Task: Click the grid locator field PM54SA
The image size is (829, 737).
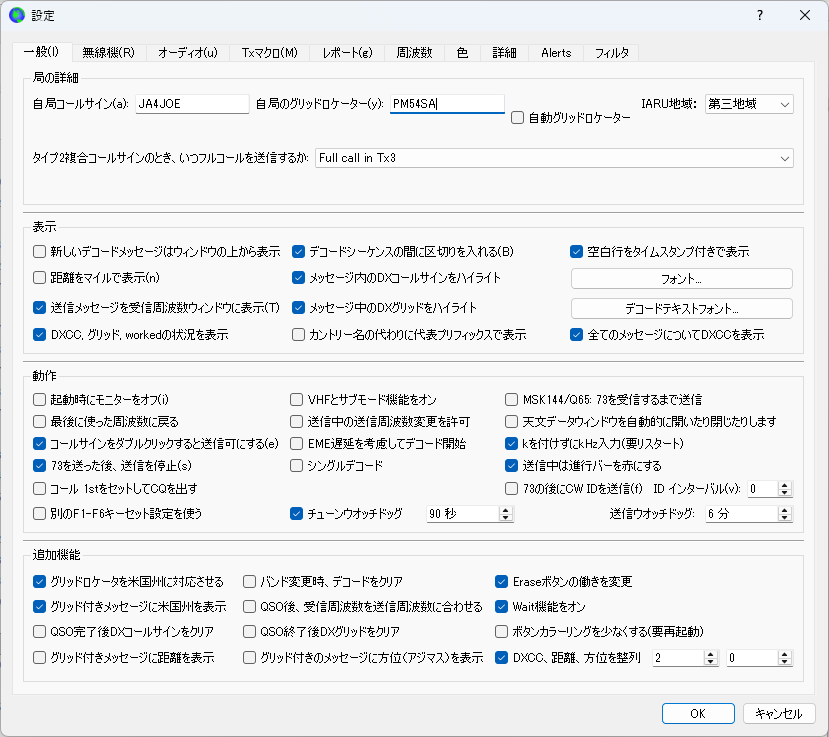Action: (447, 104)
